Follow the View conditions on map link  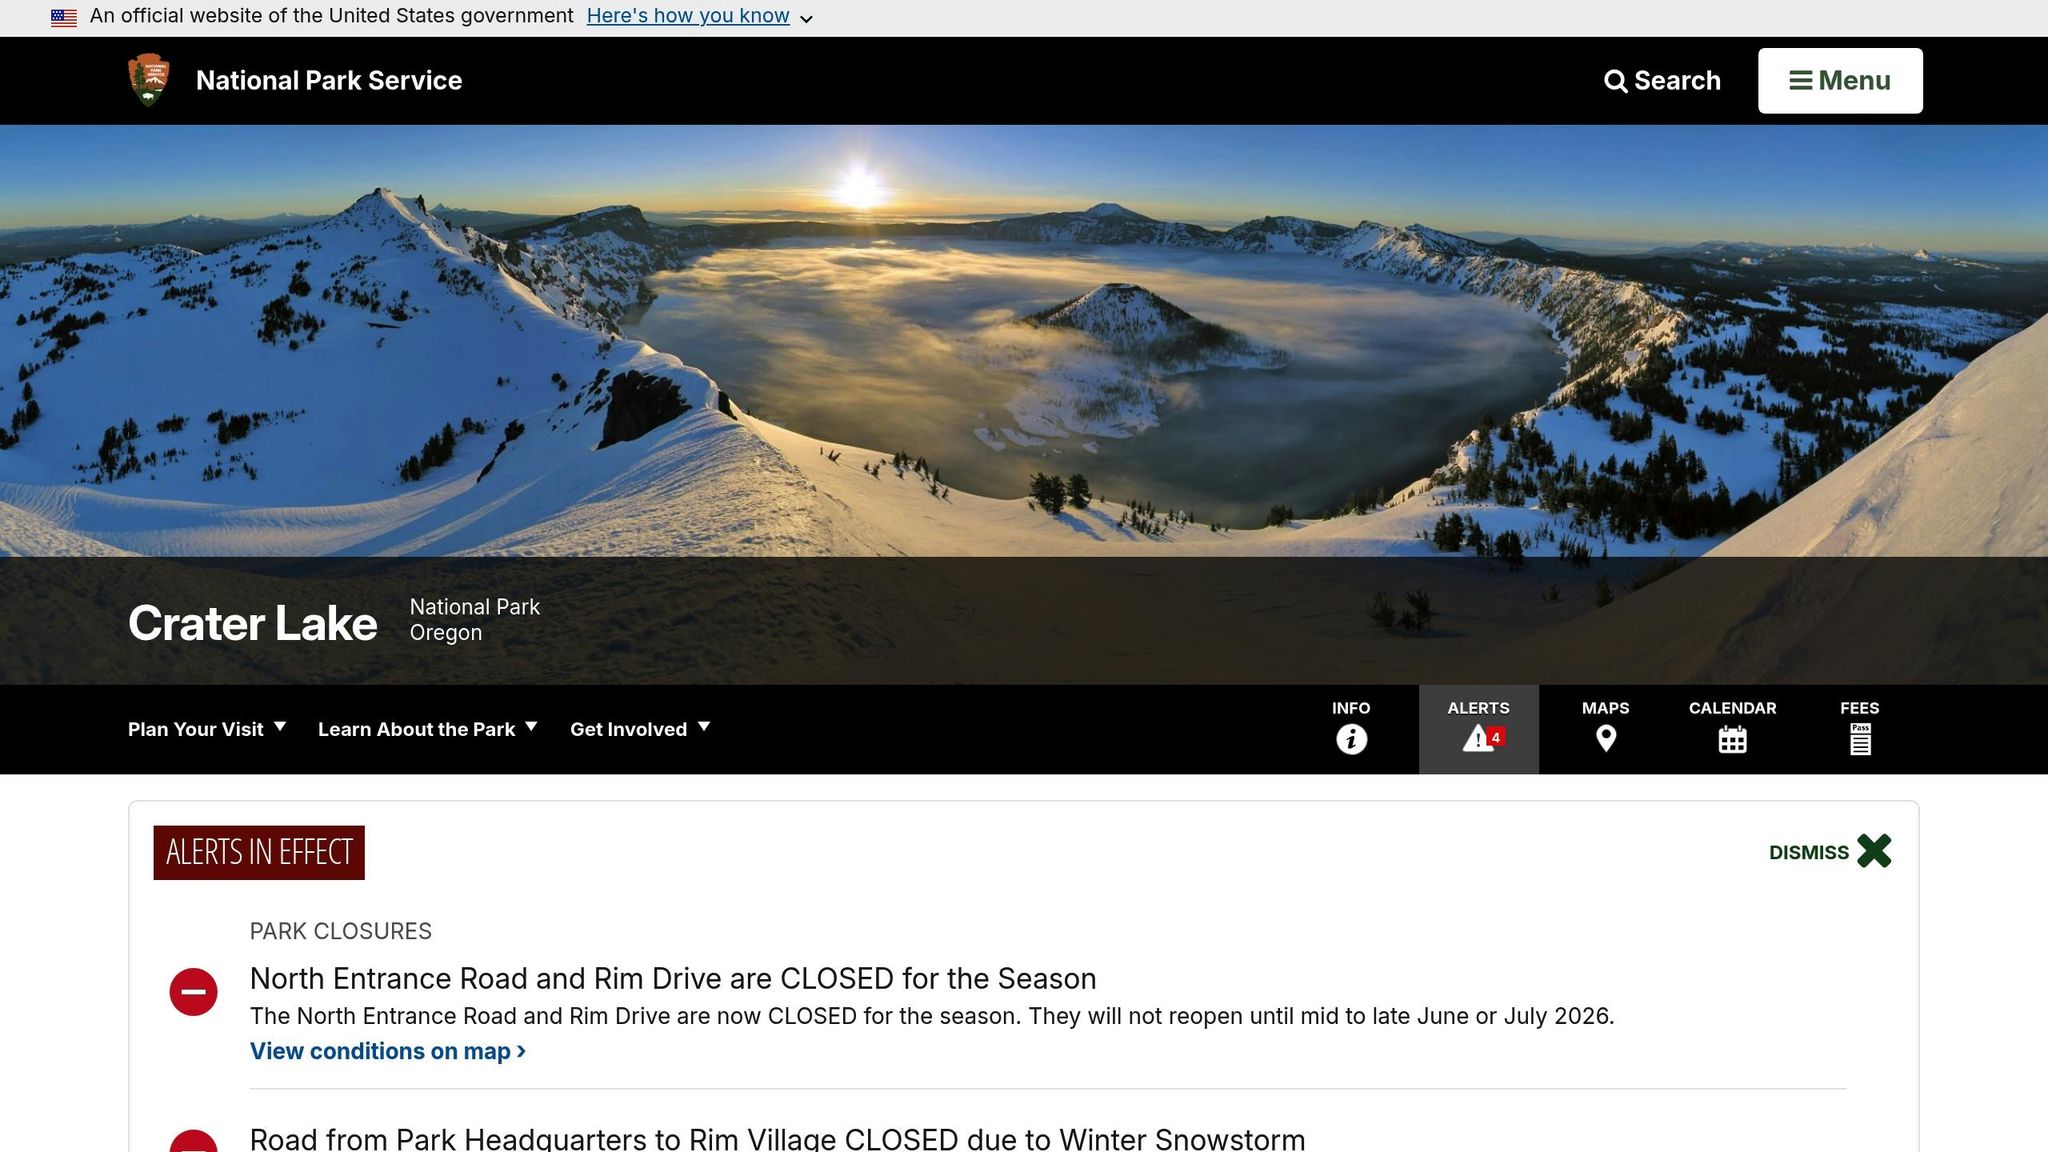[x=388, y=1051]
